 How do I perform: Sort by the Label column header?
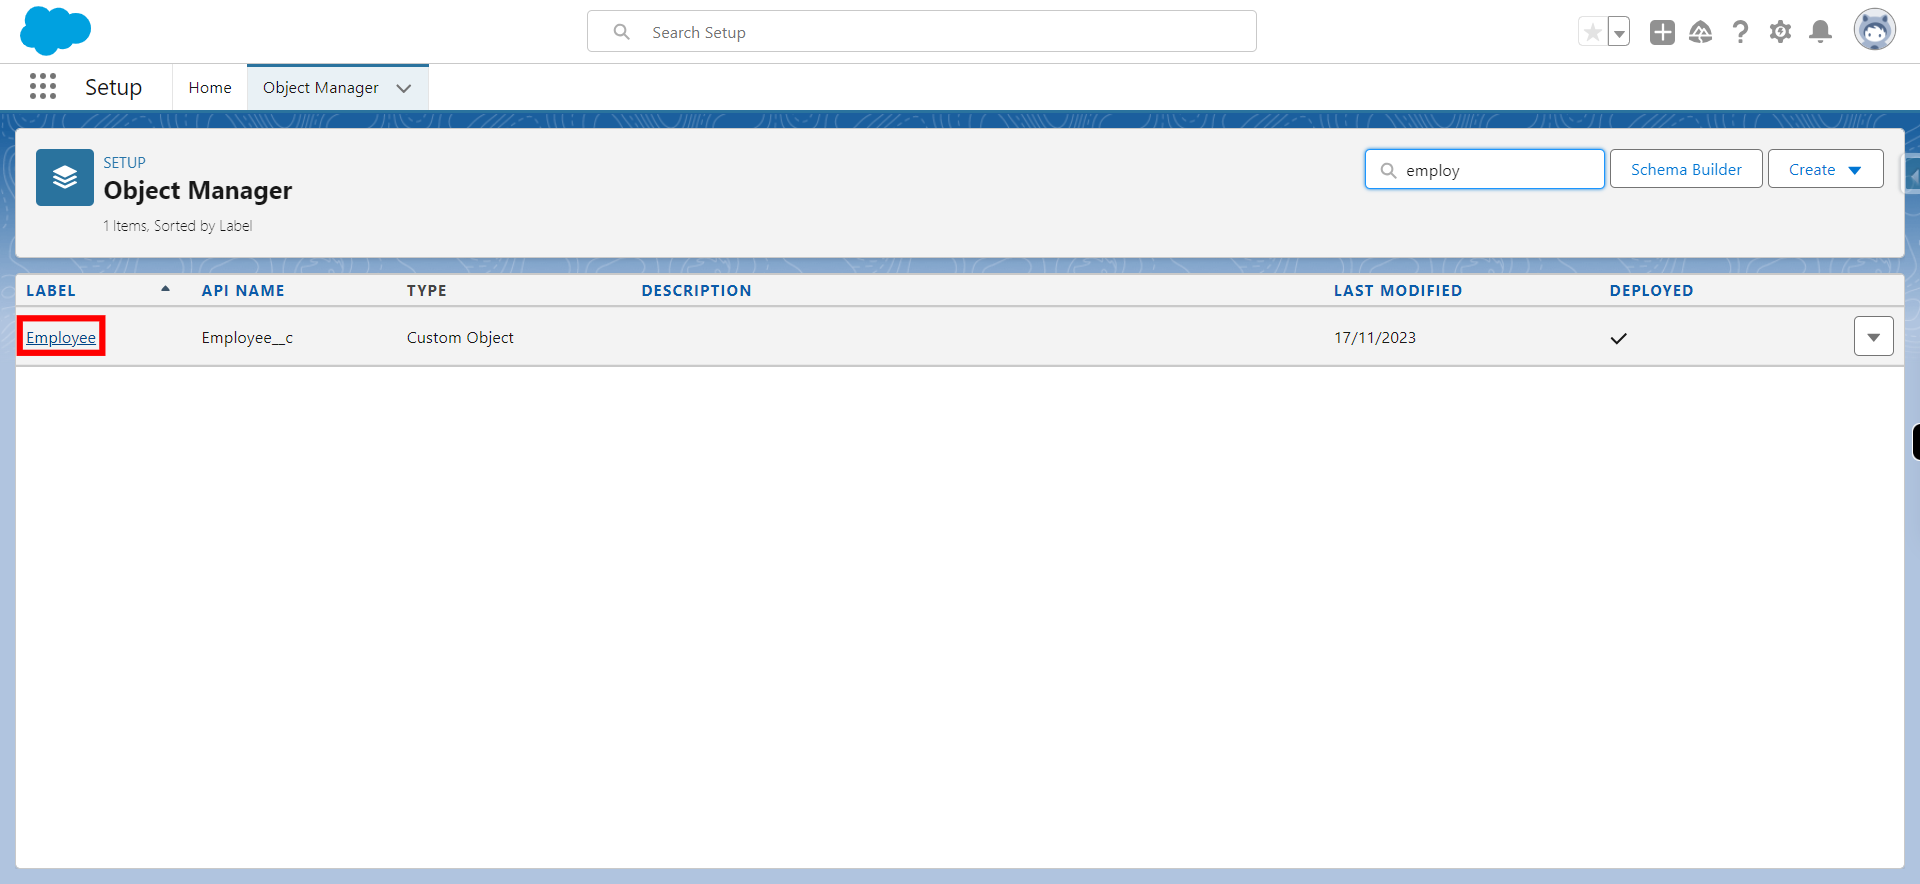pos(51,291)
